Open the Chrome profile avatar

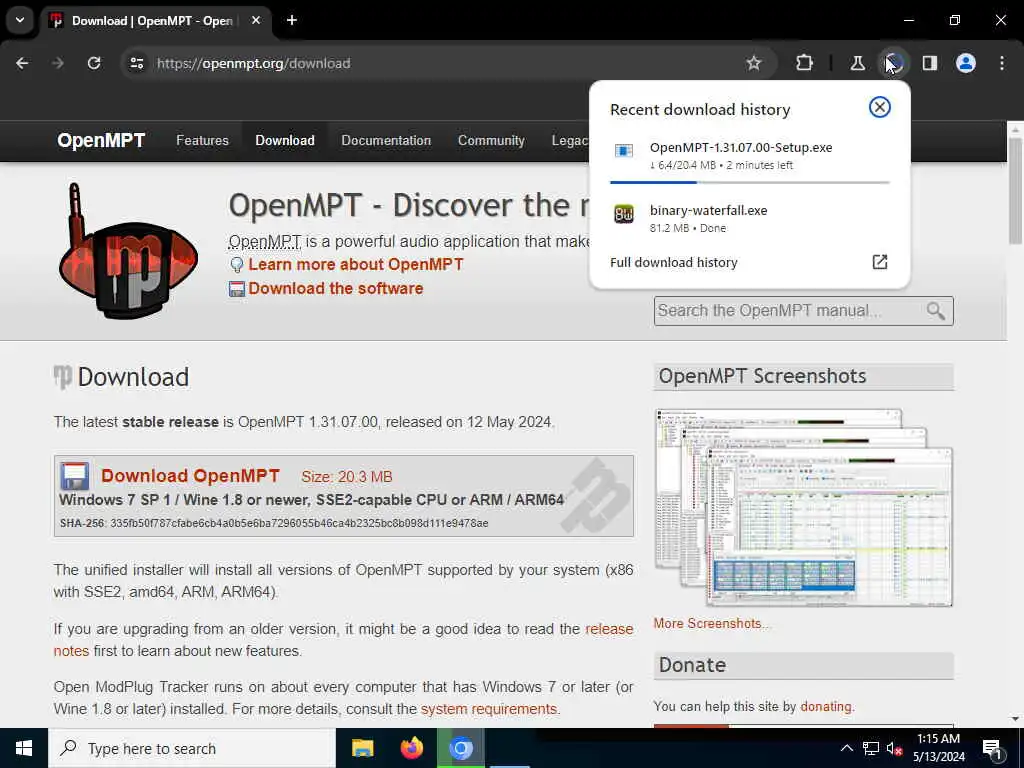[x=966, y=63]
